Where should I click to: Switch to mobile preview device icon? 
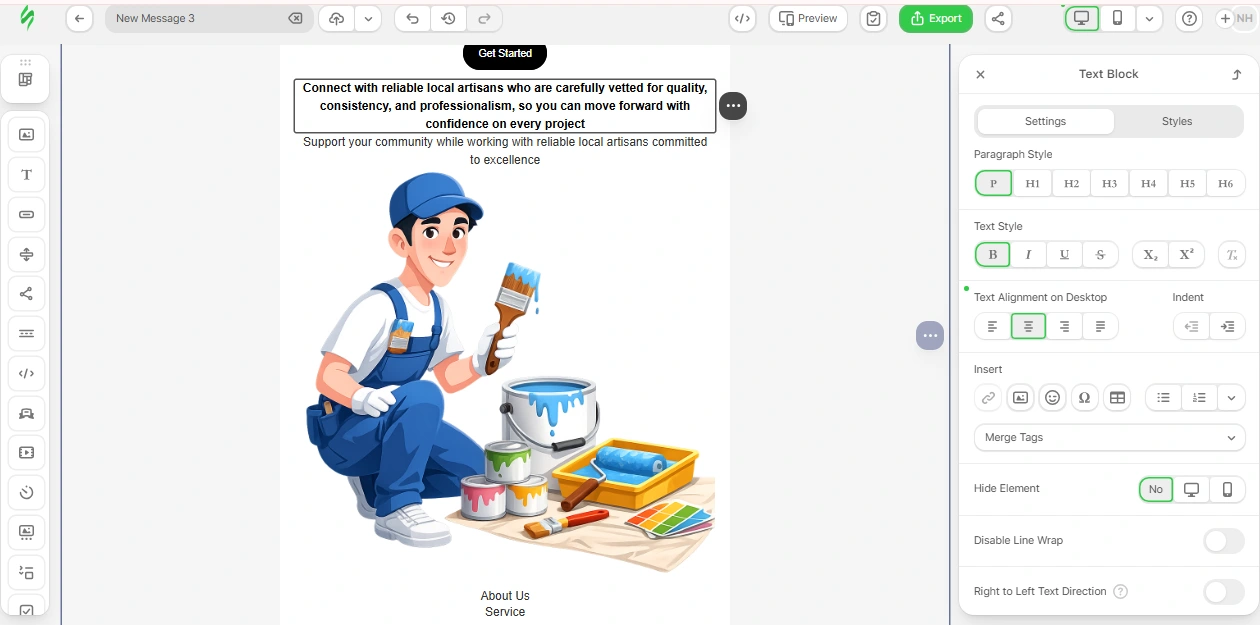1118,18
